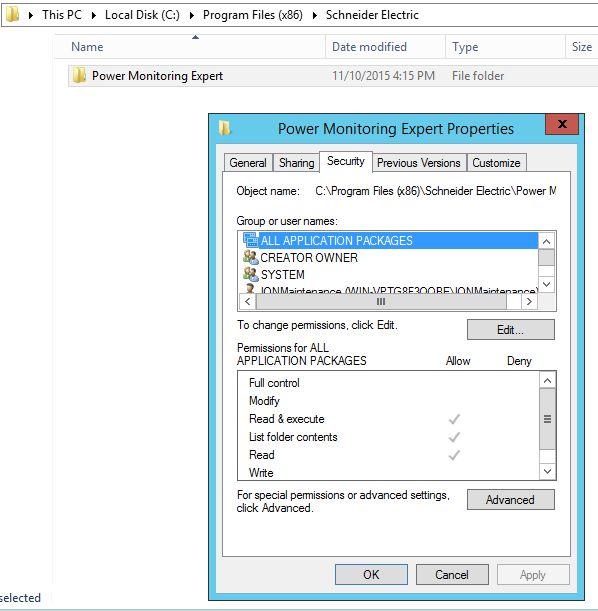Go to Program Files (x86) in breadcrumb
The image size is (598, 611).
[x=252, y=15]
